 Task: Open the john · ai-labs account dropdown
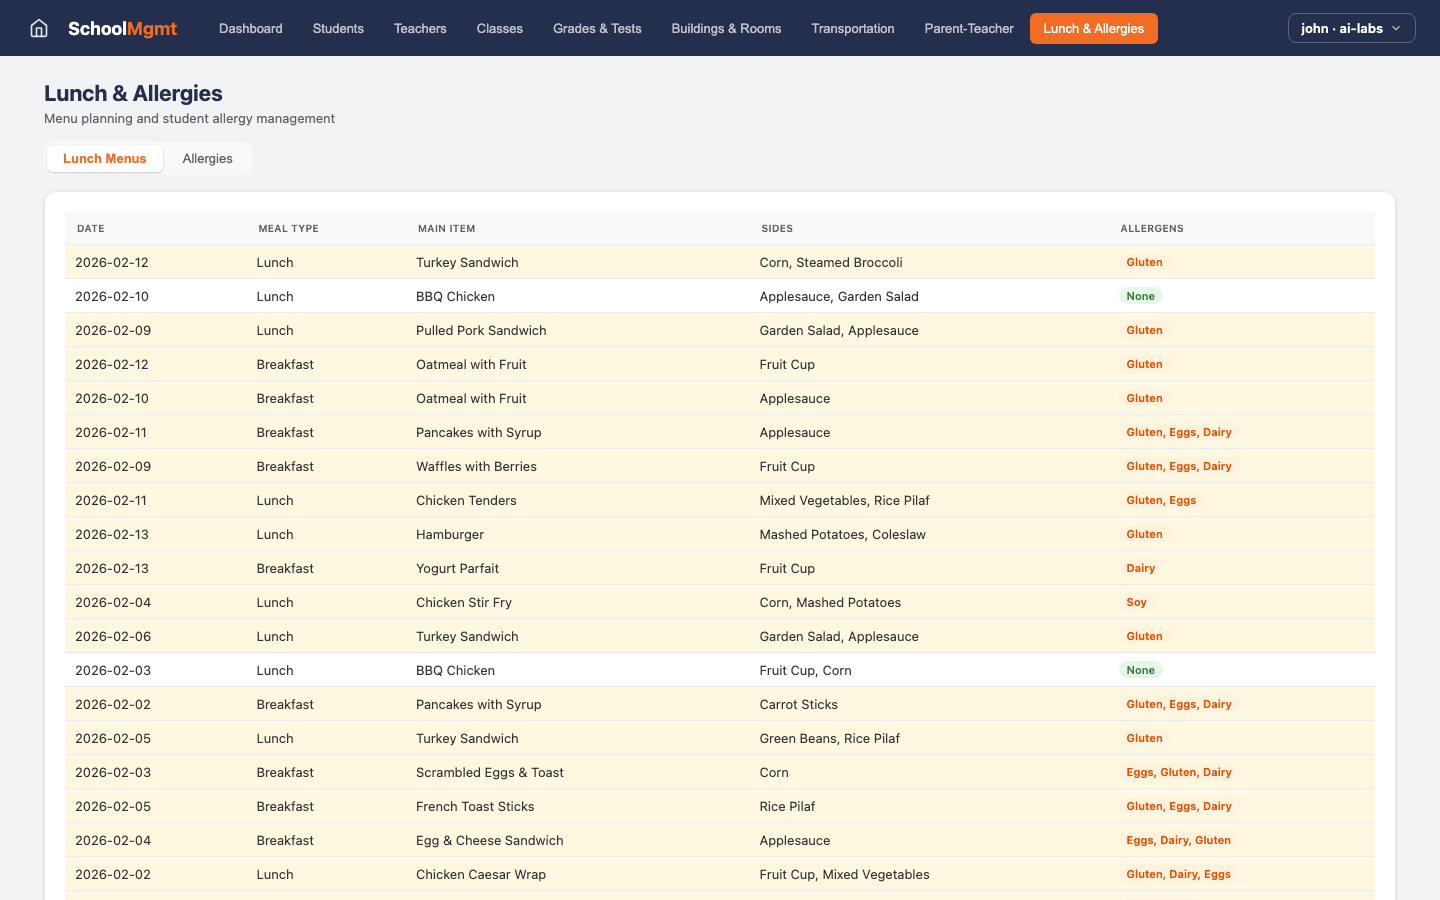1351,28
